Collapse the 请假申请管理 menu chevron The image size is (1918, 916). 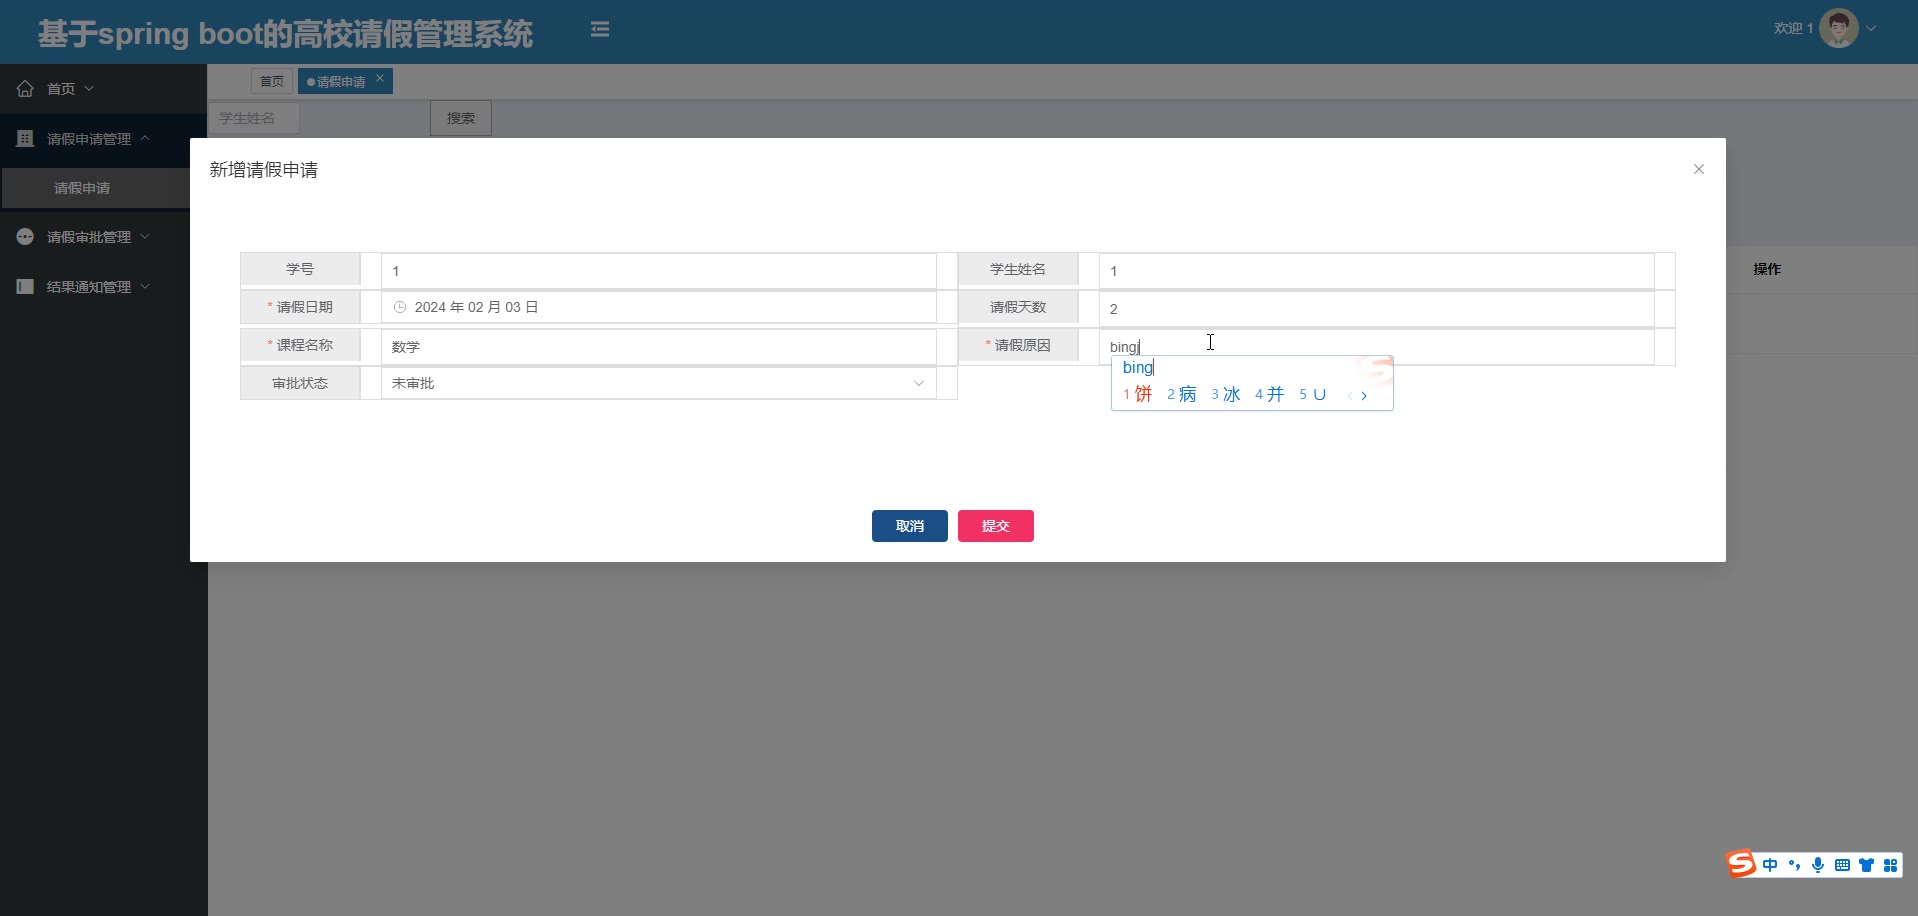[145, 138]
